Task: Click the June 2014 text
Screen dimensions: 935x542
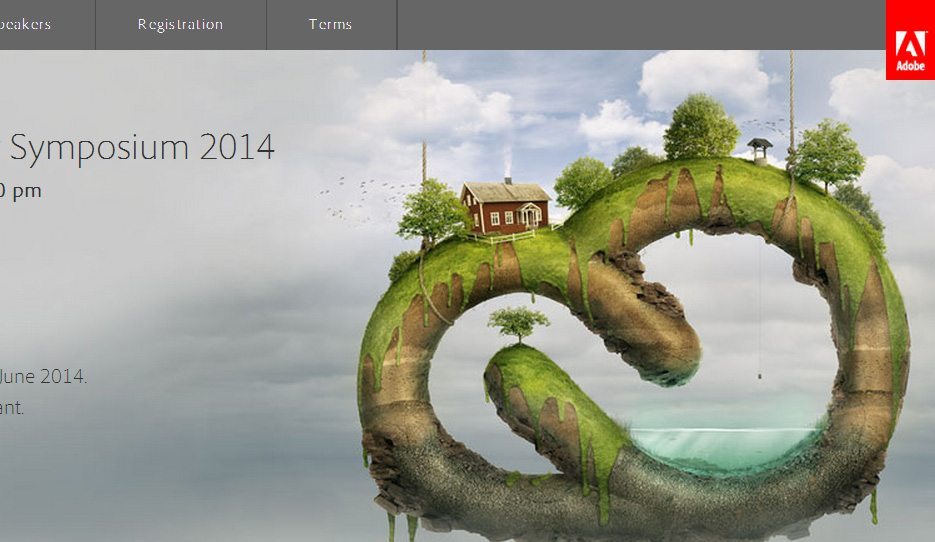Action: pos(43,376)
